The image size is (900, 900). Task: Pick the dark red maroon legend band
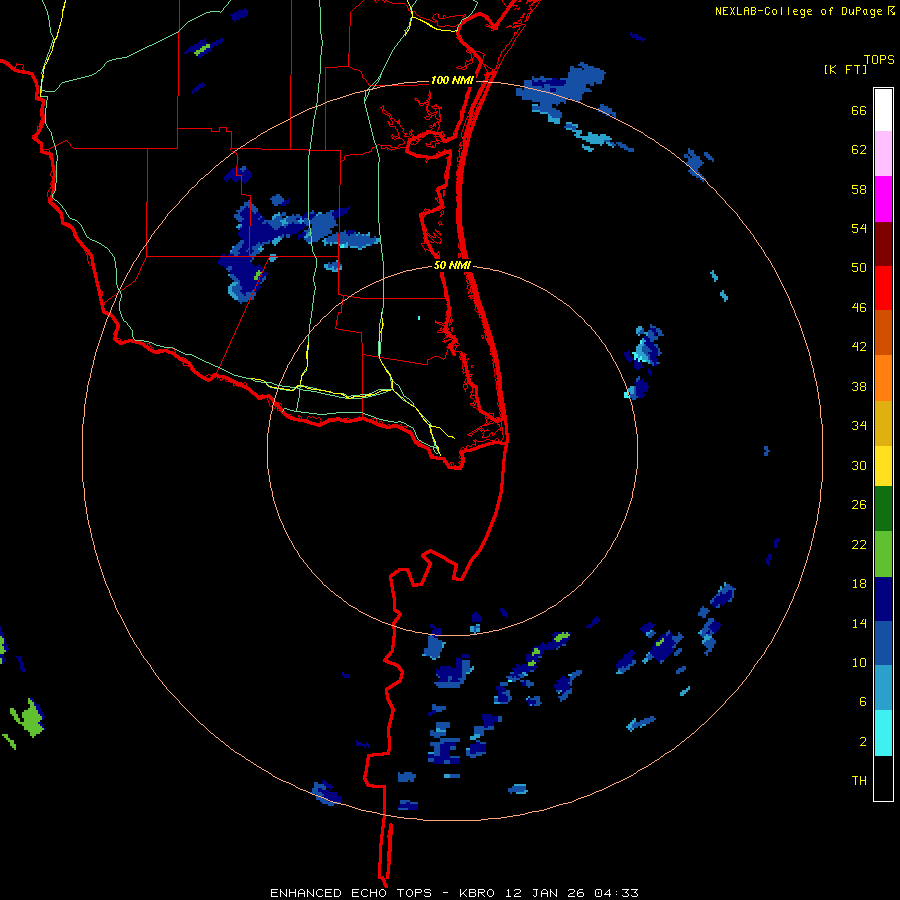(x=883, y=243)
